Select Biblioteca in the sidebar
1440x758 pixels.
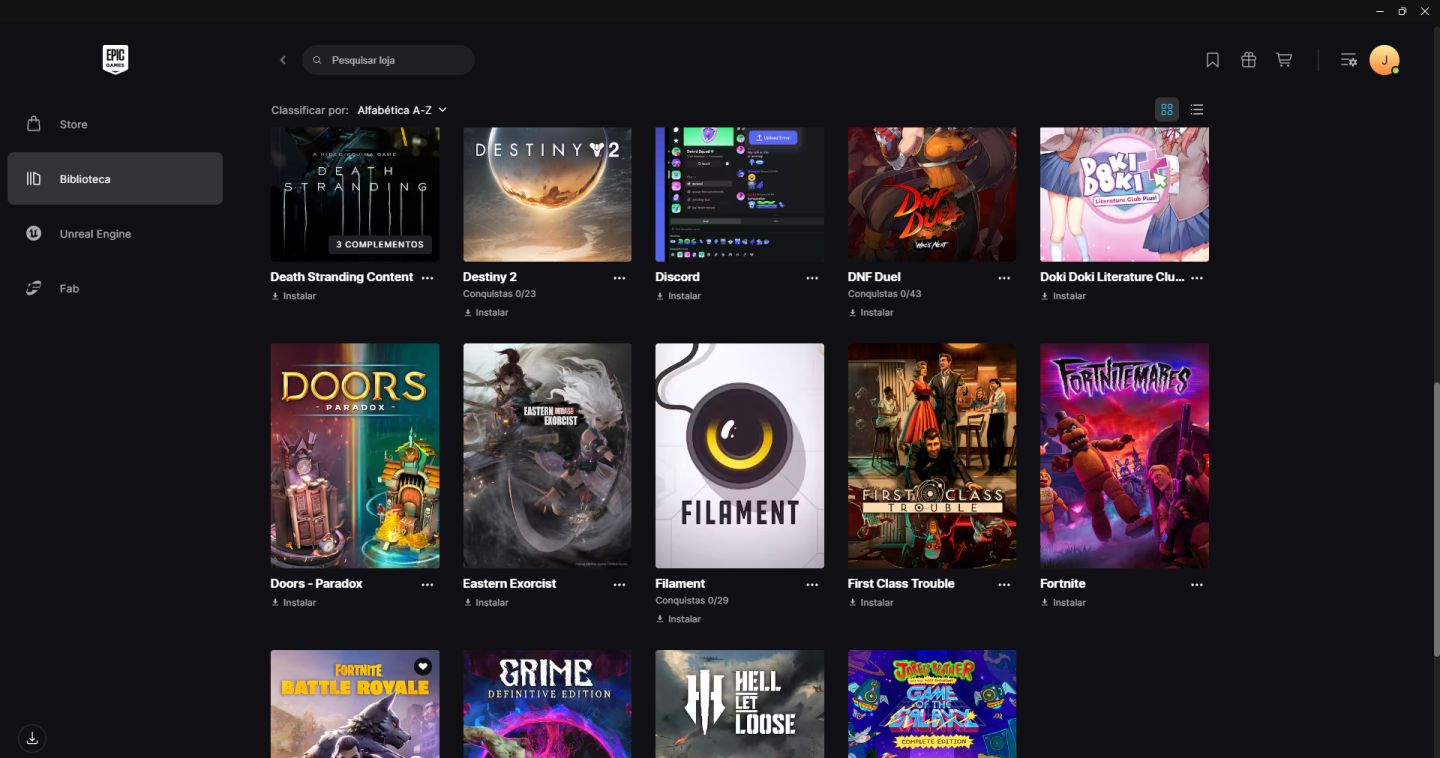(115, 179)
